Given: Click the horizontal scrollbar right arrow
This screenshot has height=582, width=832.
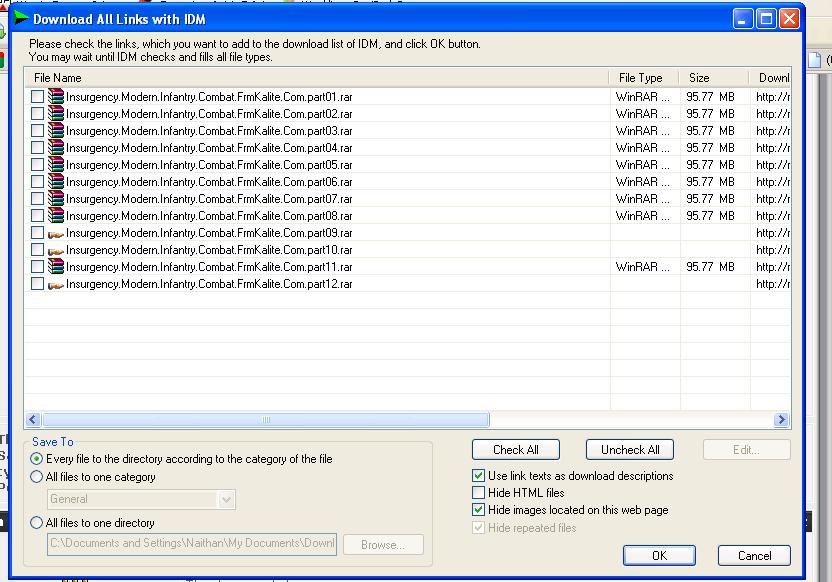Looking at the screenshot, I should [781, 420].
